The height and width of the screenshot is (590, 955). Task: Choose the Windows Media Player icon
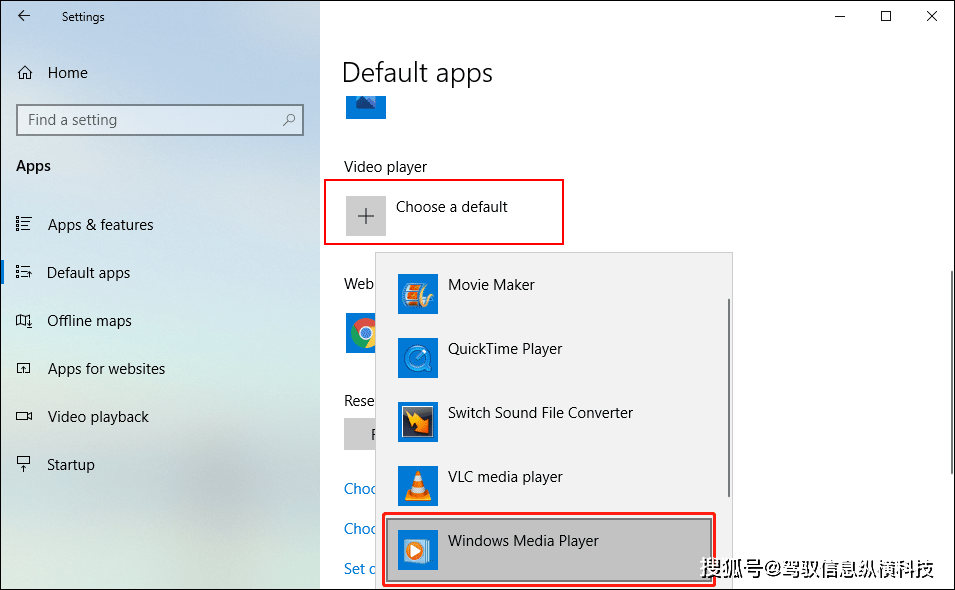418,550
